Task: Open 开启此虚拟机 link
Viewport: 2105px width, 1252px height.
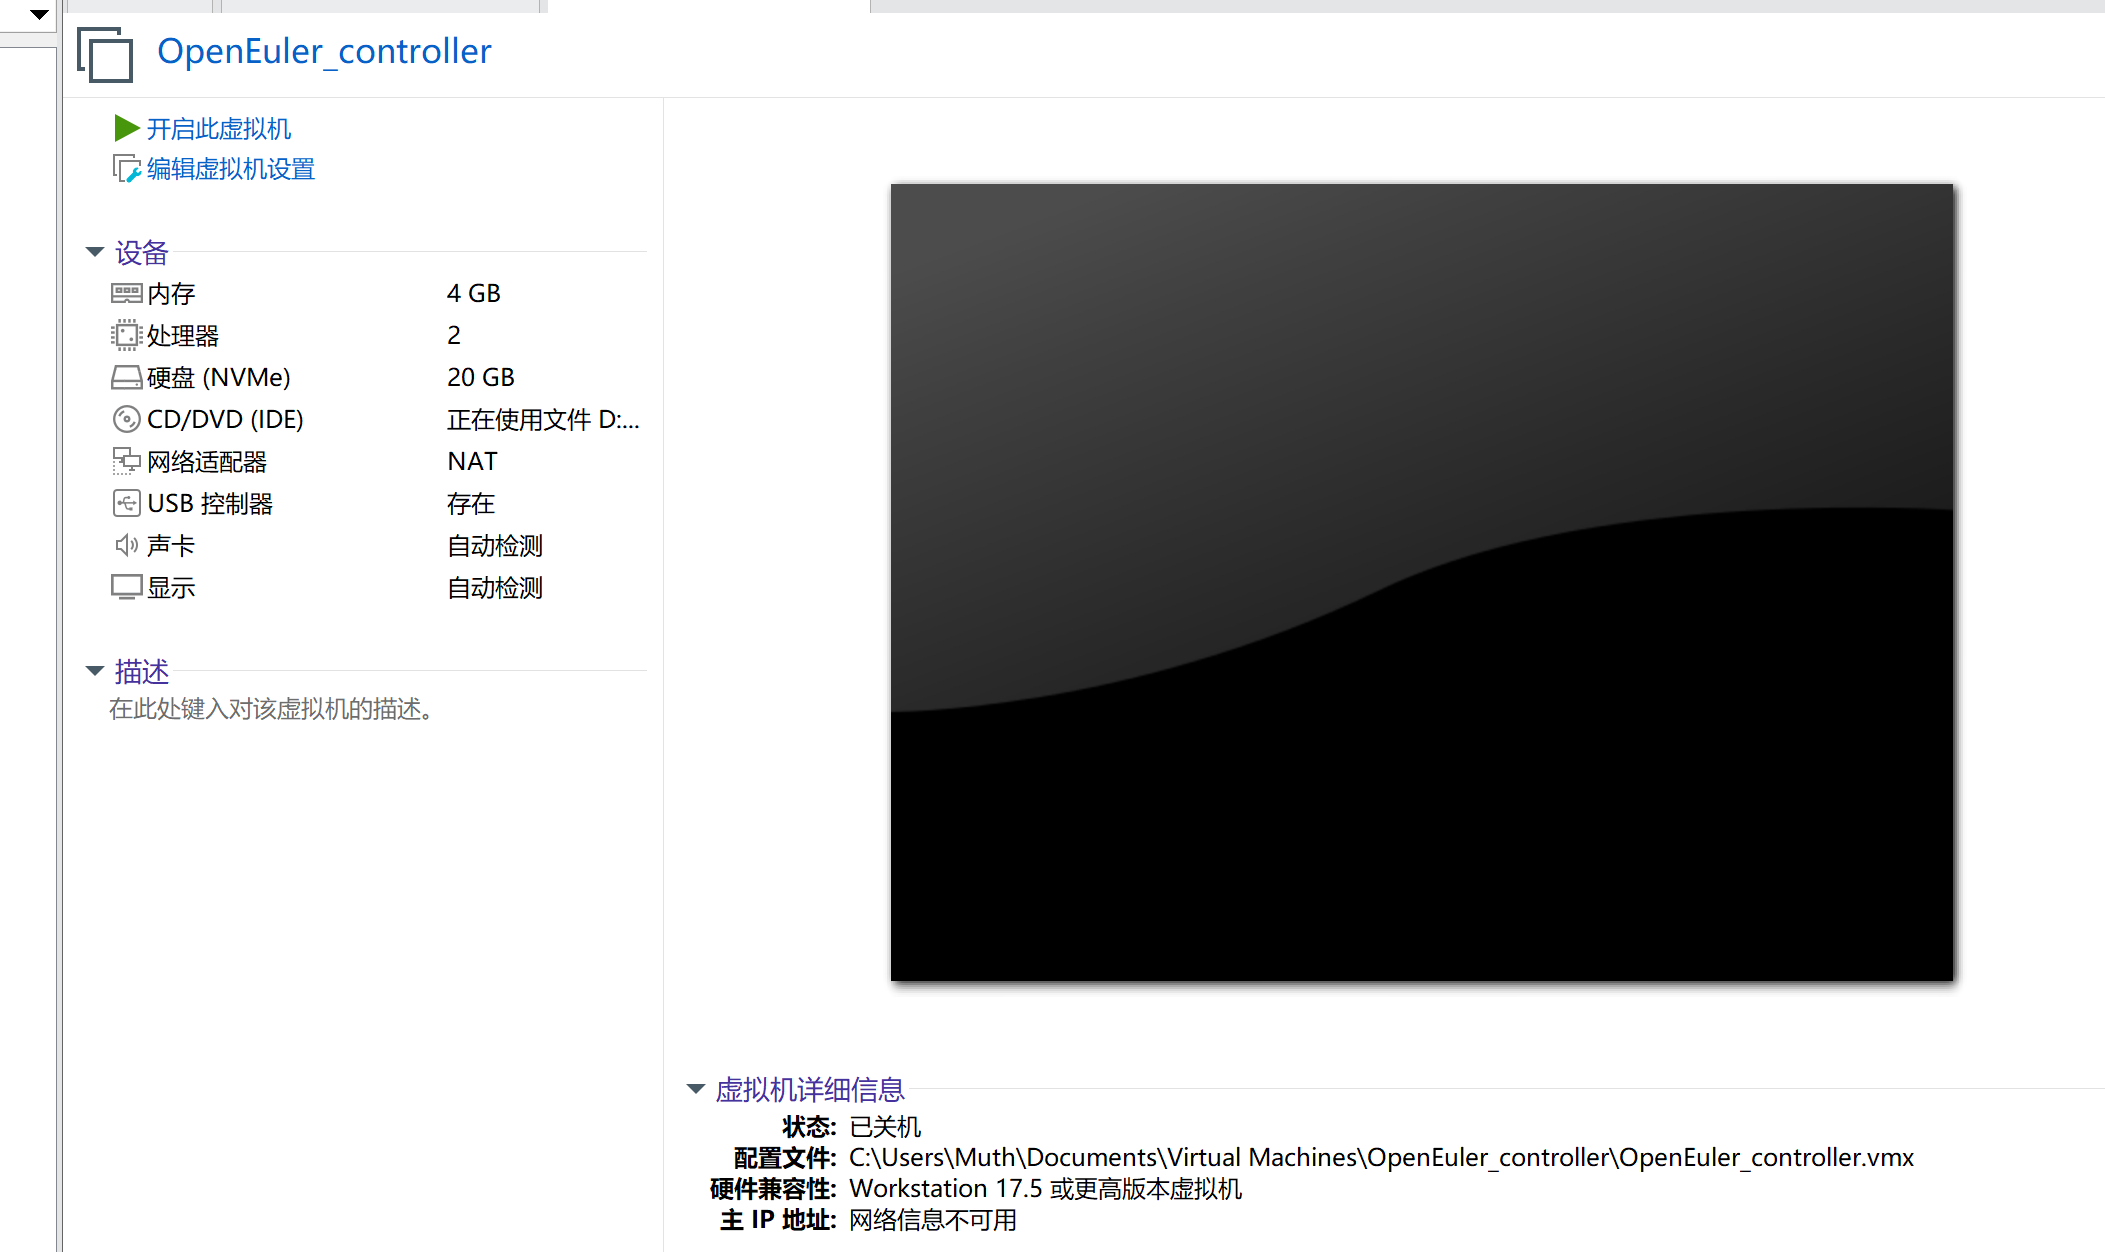Action: [x=218, y=128]
